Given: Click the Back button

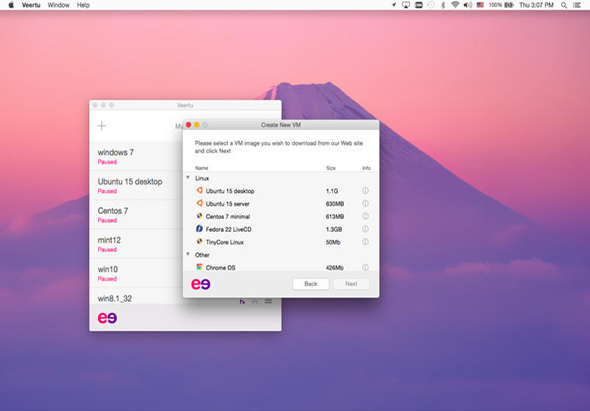Looking at the screenshot, I should 311,284.
